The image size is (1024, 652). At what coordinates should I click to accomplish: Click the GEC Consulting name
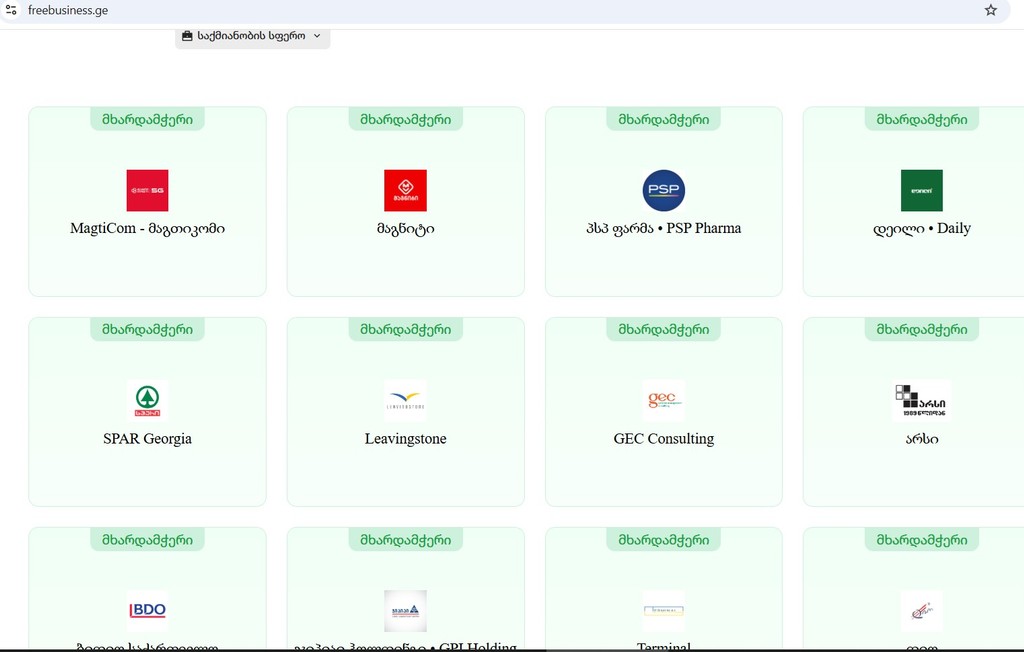tap(664, 438)
